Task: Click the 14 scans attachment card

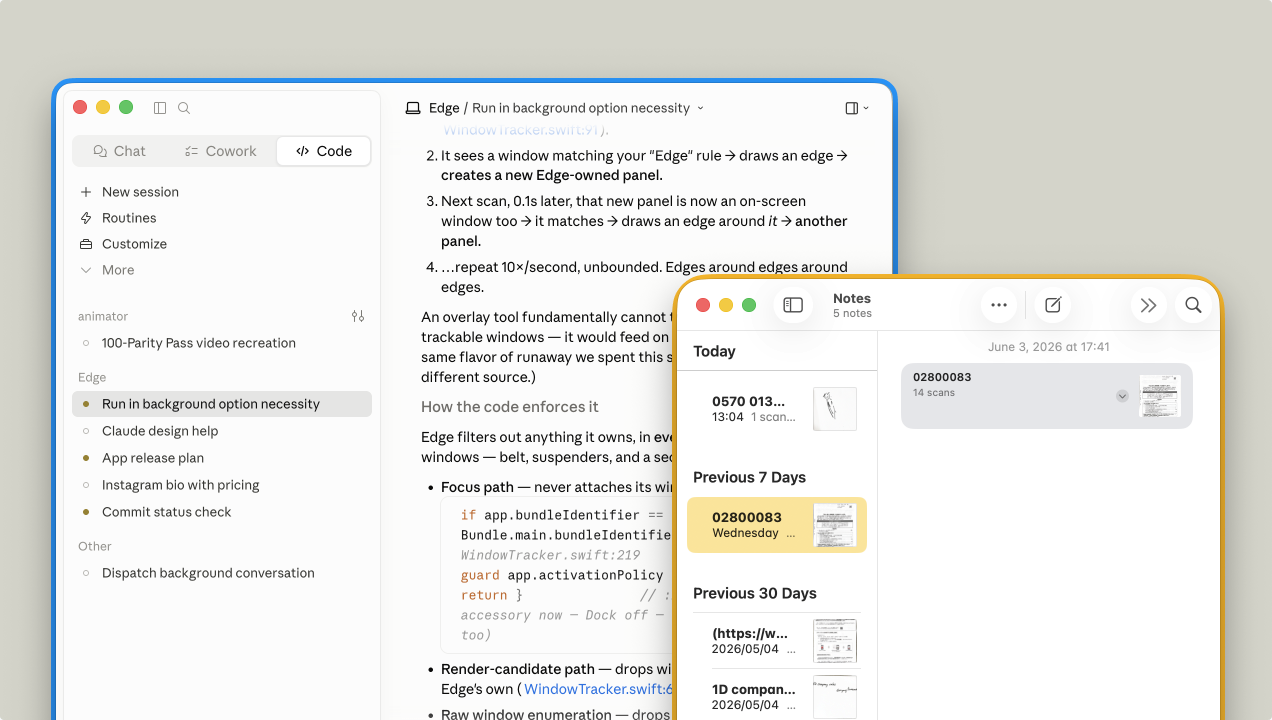Action: coord(1047,396)
